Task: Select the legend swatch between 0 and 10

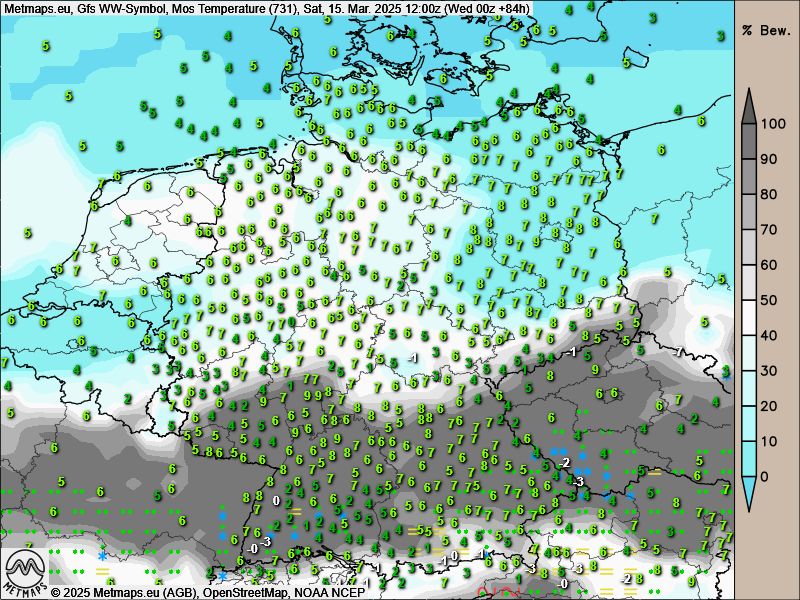Action: pos(749,458)
